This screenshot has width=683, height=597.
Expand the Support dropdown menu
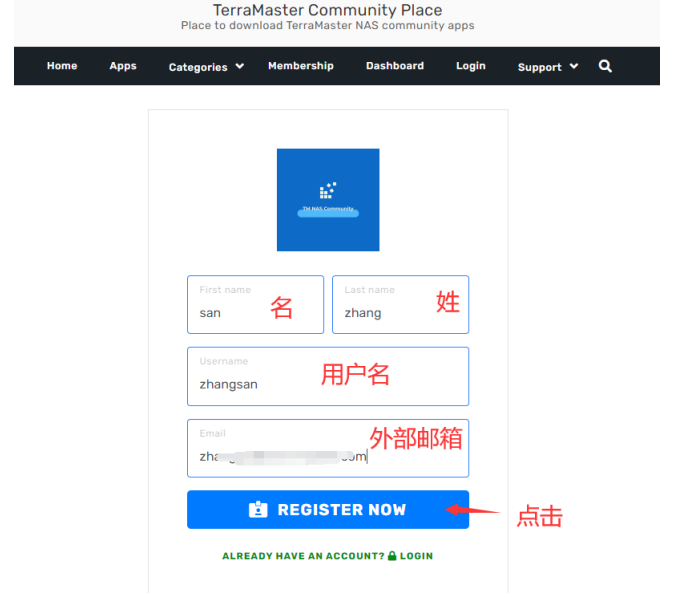click(548, 67)
